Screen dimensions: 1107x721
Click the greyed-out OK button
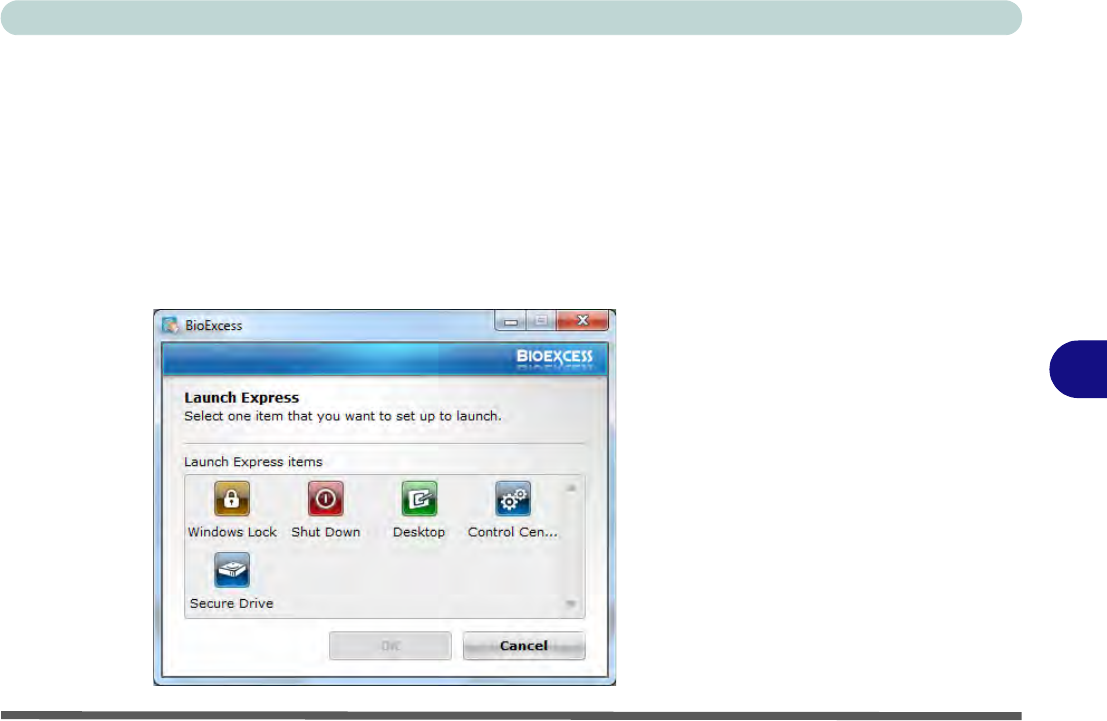390,645
